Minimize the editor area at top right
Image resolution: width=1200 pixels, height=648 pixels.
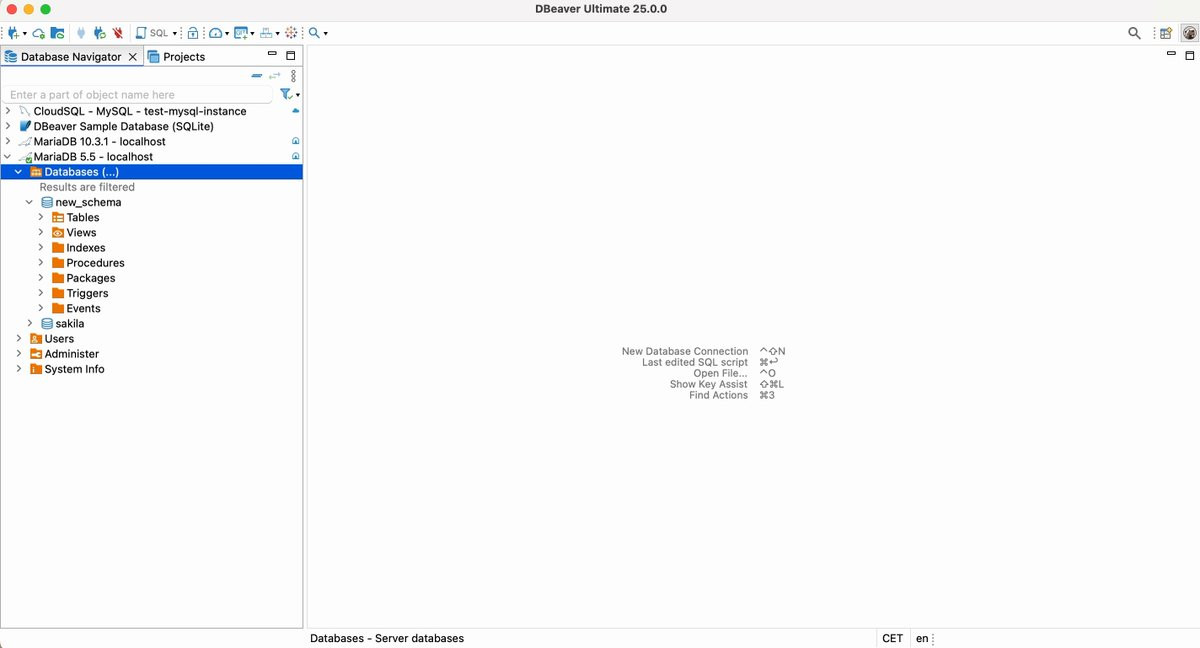tap(1172, 54)
